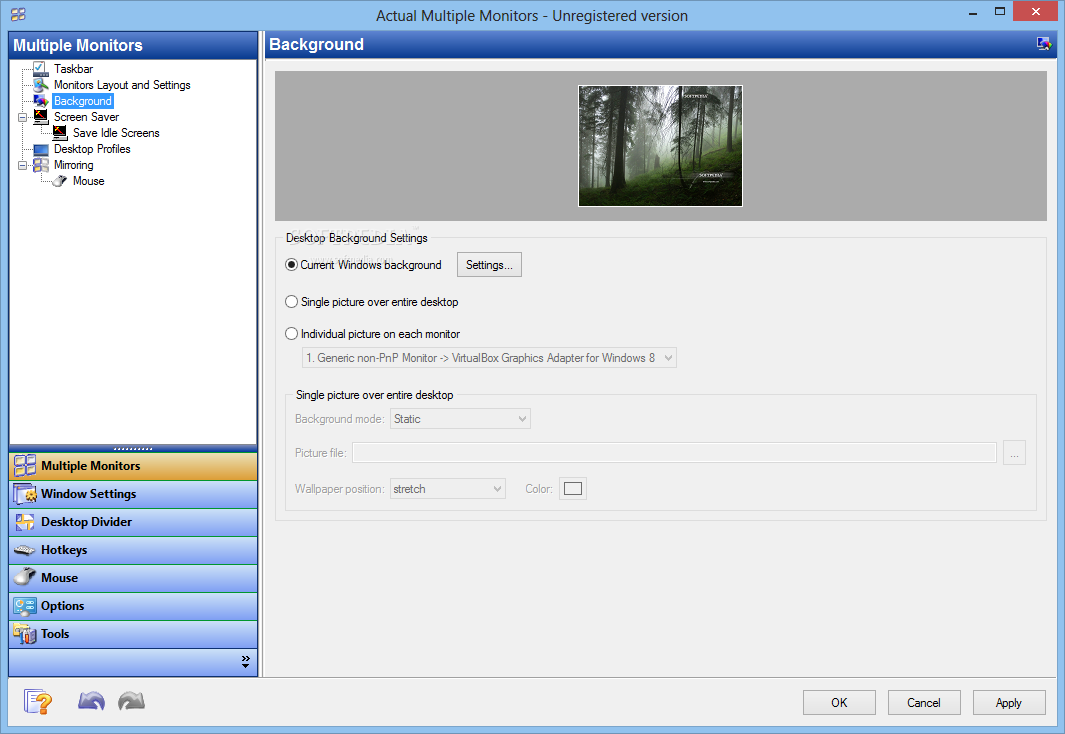Open the Desktop Divider section
Viewport: 1065px width, 734px height.
point(133,521)
